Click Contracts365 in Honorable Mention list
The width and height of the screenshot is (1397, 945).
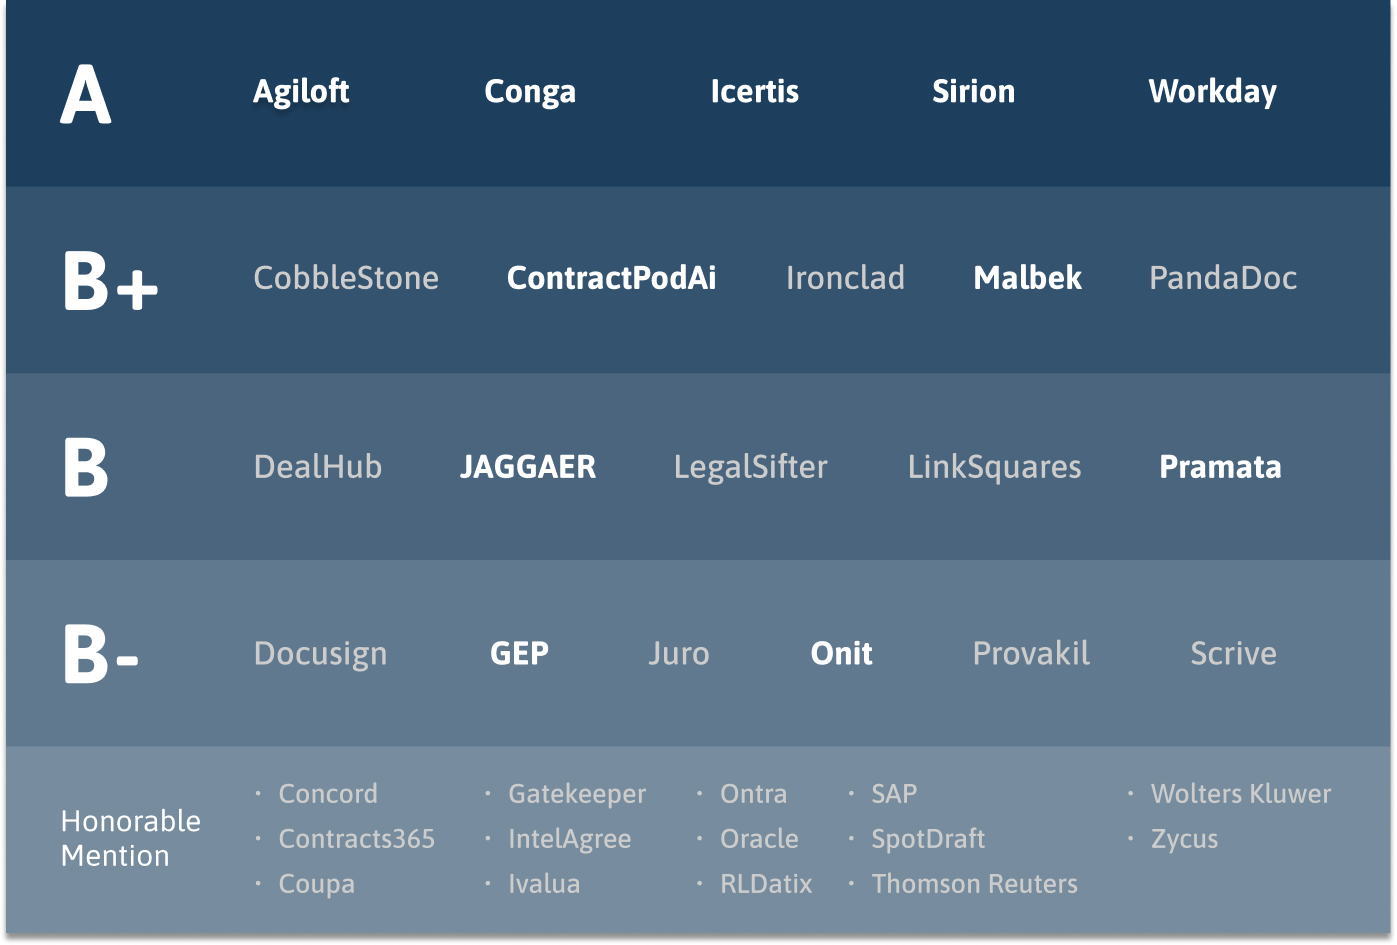356,839
